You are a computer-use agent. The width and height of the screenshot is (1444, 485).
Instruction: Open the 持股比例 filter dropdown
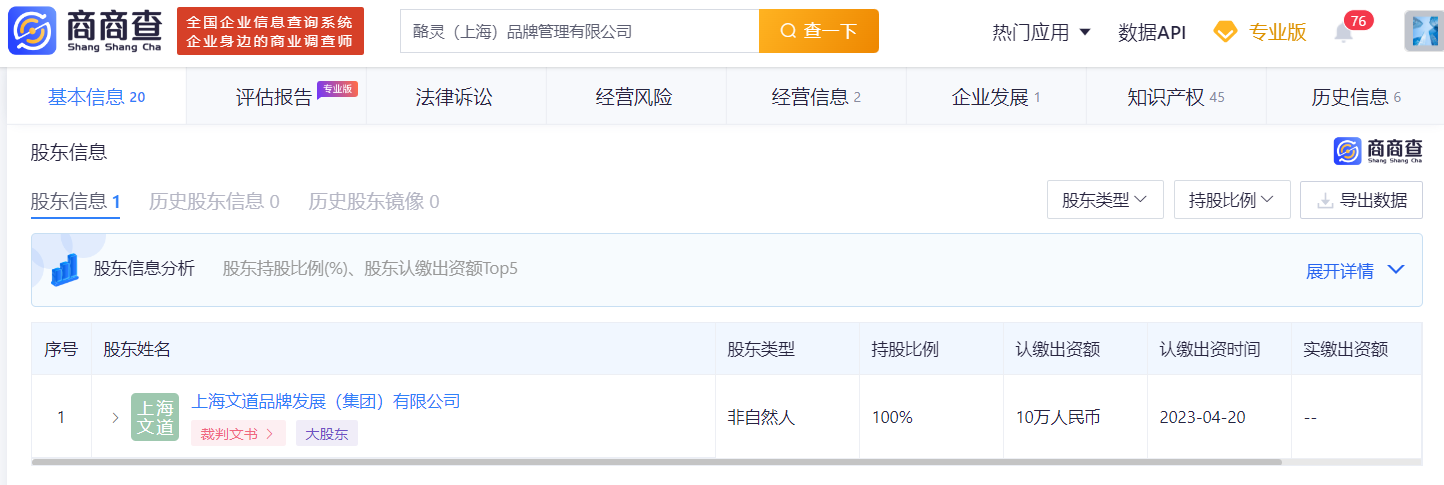[x=1232, y=200]
